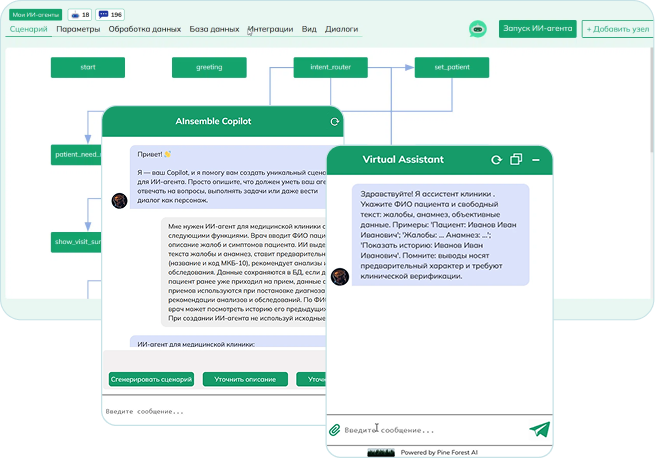Open the Параметры tab
Image resolution: width=655 pixels, height=458 pixels.
[x=78, y=29]
